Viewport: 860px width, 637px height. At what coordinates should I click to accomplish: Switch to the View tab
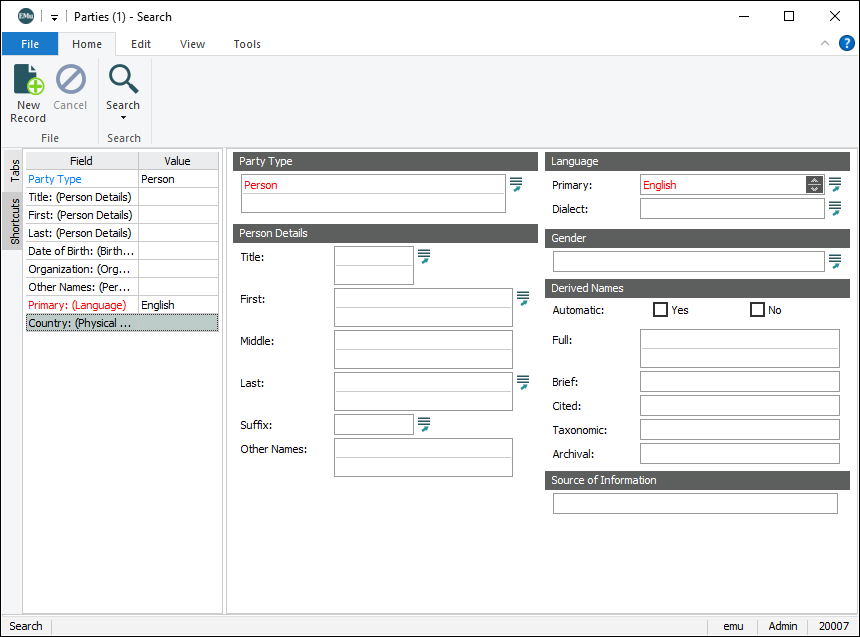coord(192,44)
